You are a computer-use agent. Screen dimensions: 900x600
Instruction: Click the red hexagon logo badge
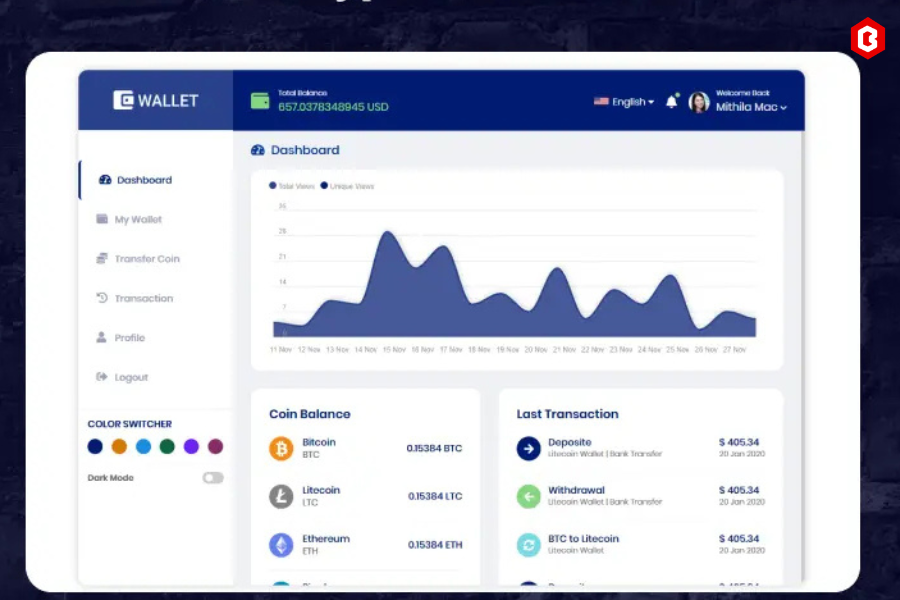(867, 38)
